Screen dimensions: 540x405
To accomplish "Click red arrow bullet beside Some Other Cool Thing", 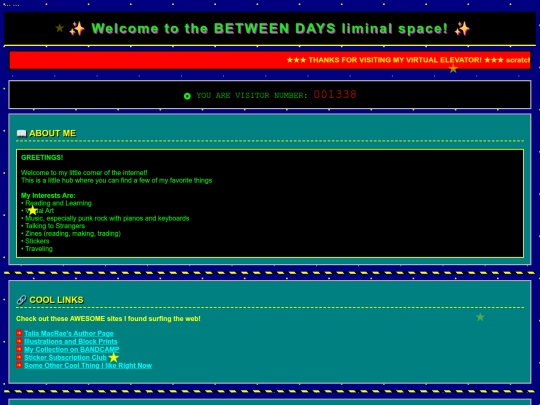I will point(19,365).
